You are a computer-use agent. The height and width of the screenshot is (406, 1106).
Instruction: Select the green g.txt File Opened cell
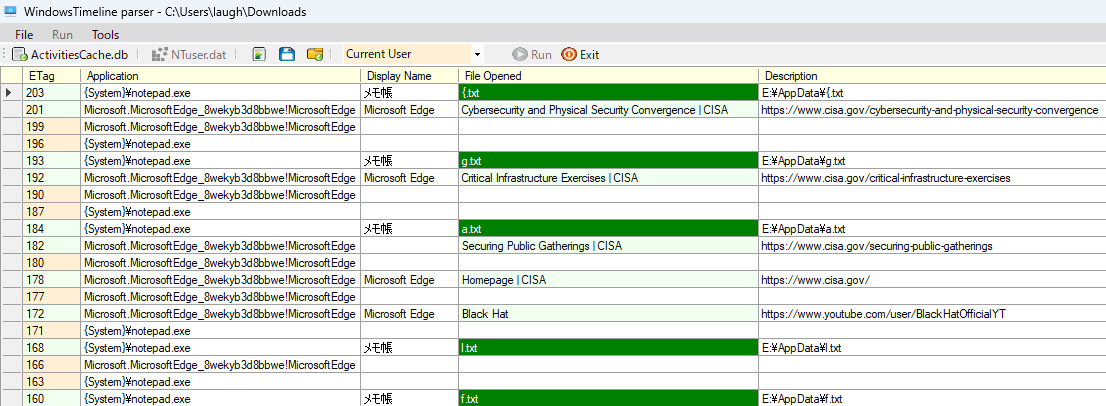609,161
